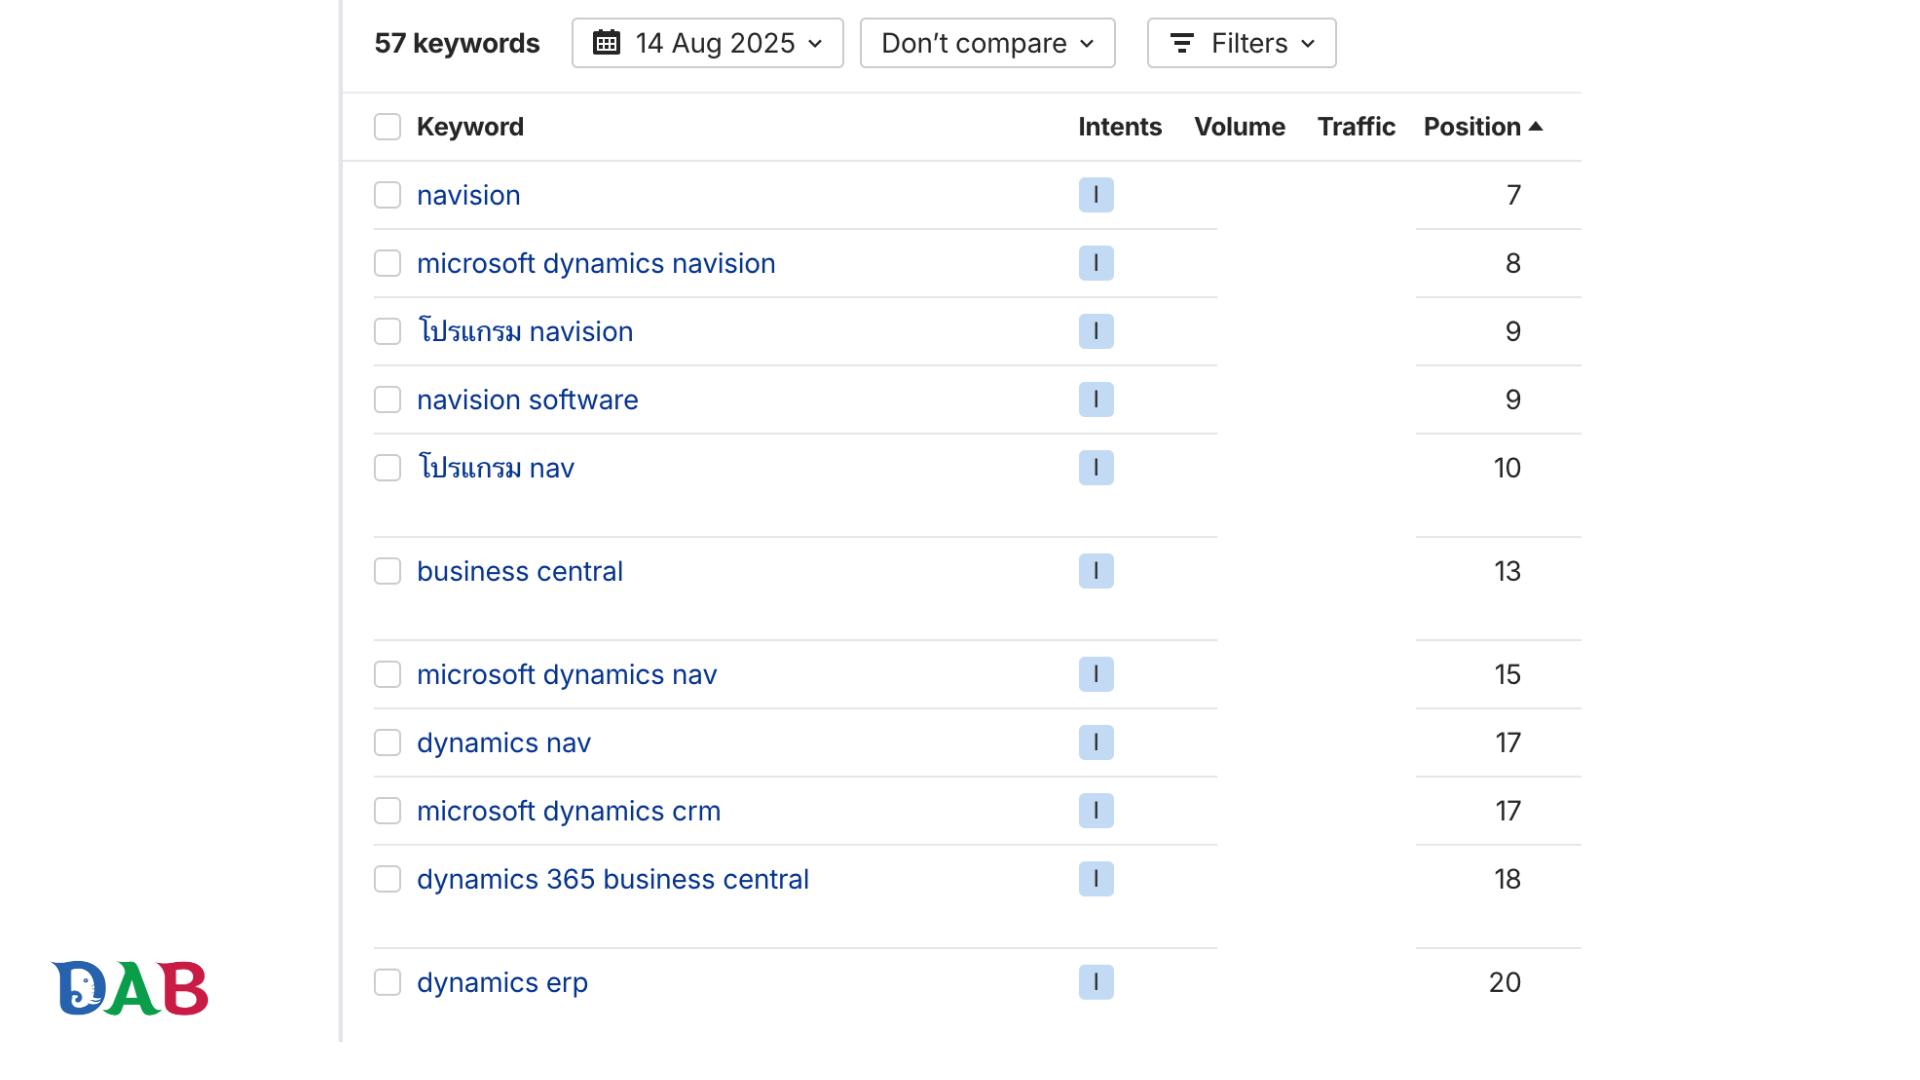Click position value 10 for โปรแกรม nav
Image resolution: width=1920 pixels, height=1080 pixels.
pos(1507,468)
